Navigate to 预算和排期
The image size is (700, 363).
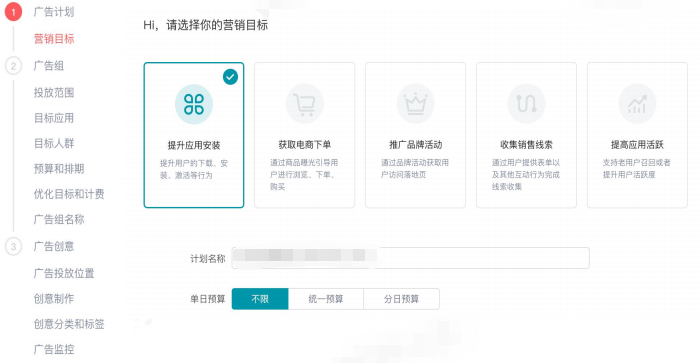pos(59,169)
